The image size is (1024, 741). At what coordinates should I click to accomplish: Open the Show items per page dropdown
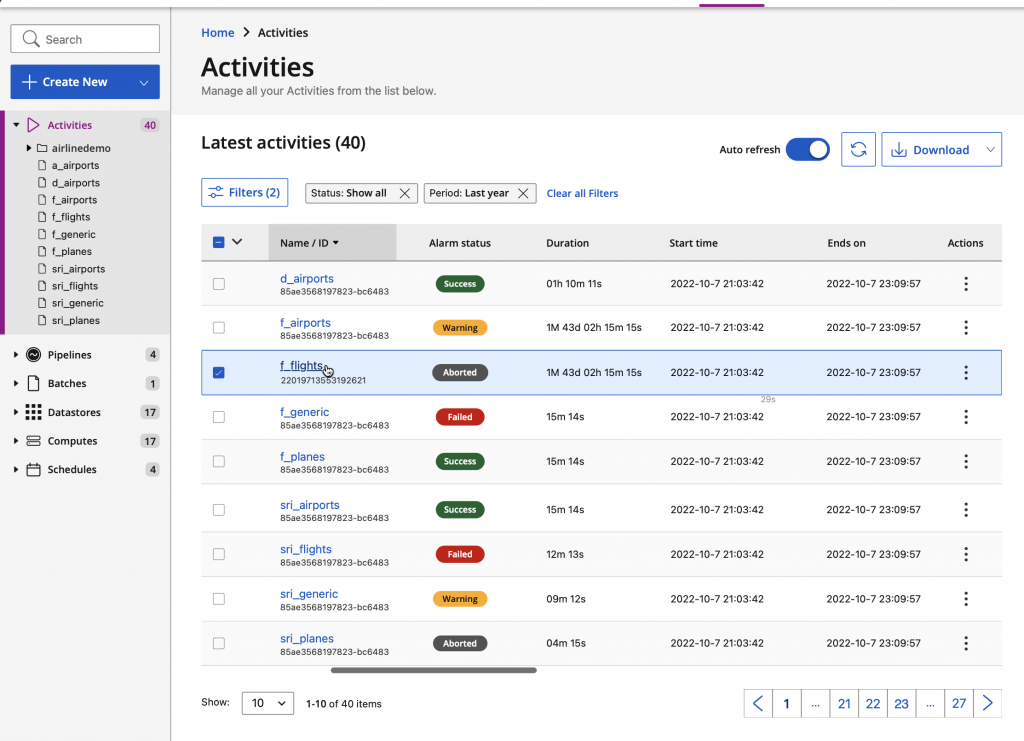pos(267,703)
